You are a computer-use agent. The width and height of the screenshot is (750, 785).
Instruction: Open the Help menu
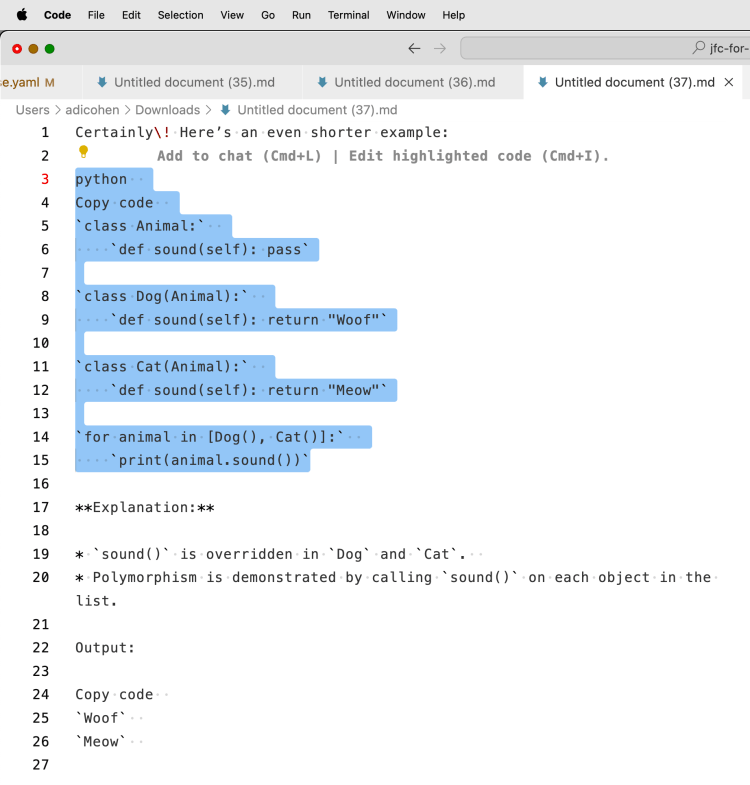click(454, 15)
